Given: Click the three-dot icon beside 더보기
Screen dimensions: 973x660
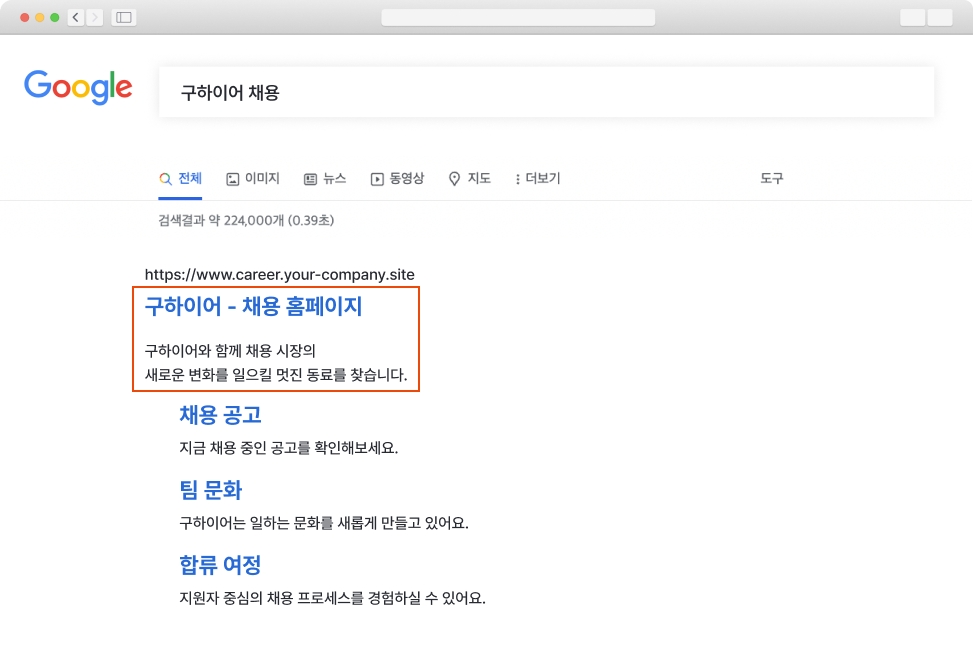Looking at the screenshot, I should point(518,179).
